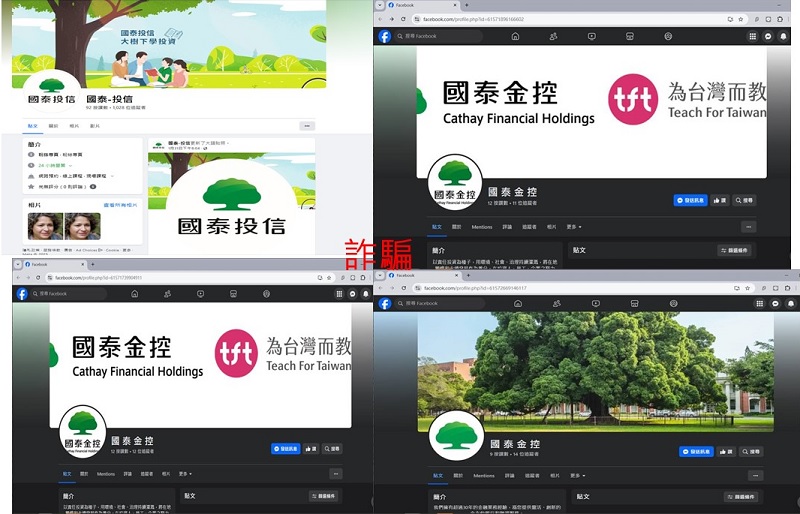
Task: Select 相片 tab on 國泰-投信 page
Action: point(74,126)
